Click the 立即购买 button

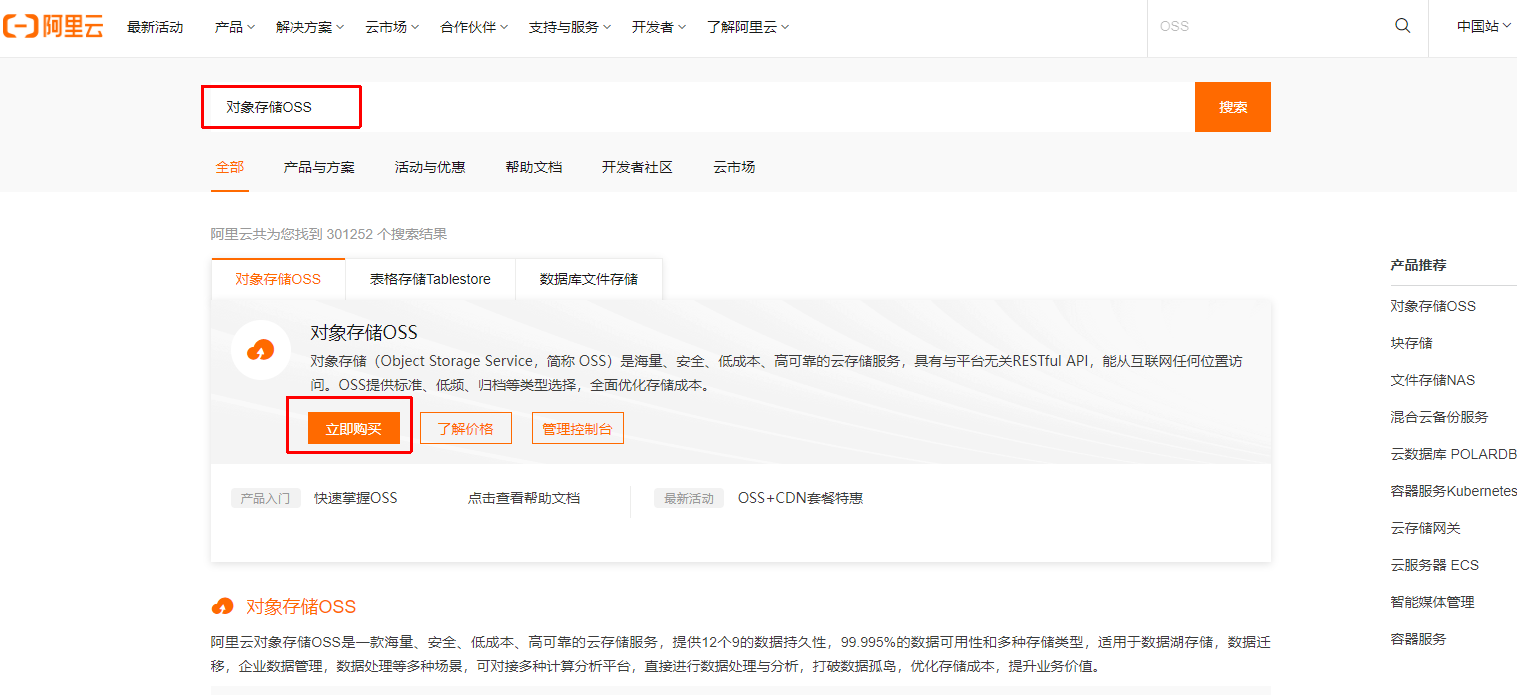[x=354, y=429]
